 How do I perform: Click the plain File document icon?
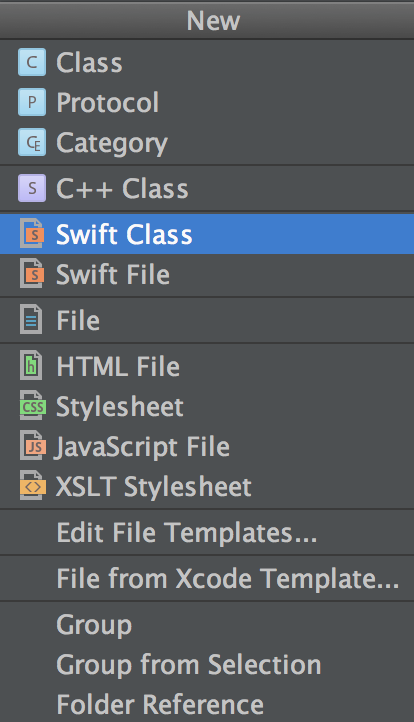pos(31,320)
